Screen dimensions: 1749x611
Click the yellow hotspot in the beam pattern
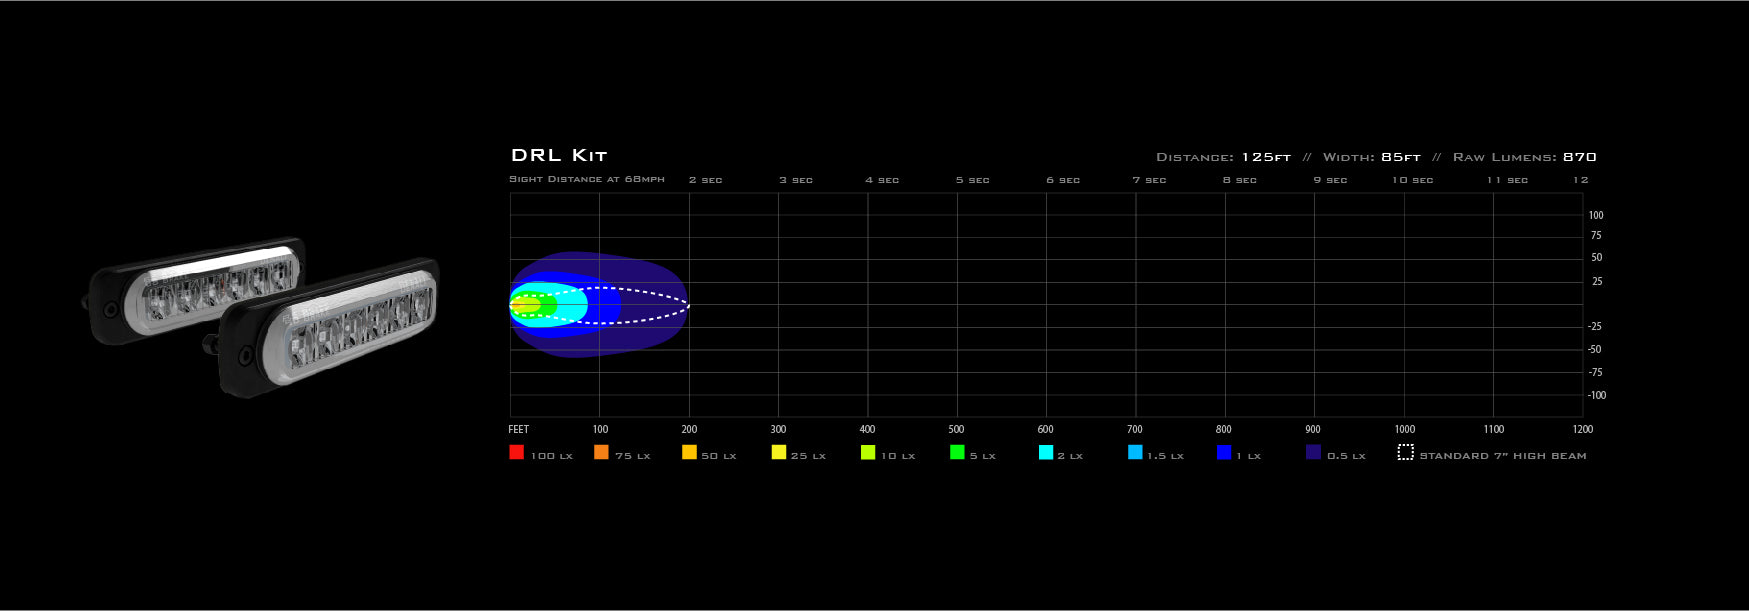click(520, 305)
